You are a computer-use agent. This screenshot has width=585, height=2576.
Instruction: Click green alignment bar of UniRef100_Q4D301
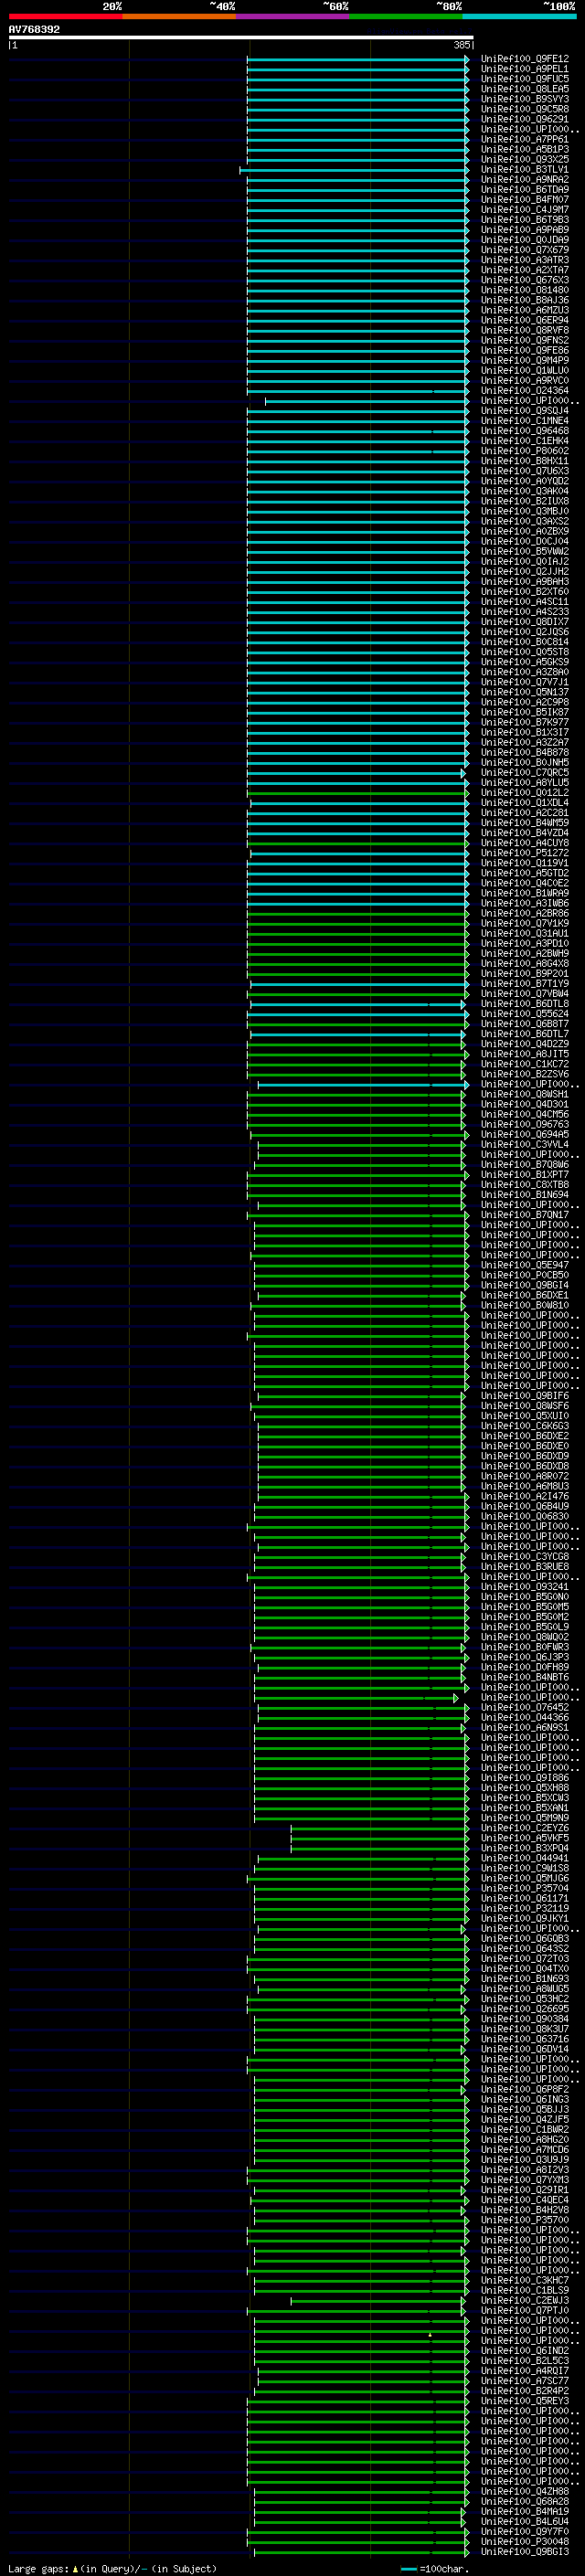(x=356, y=1104)
